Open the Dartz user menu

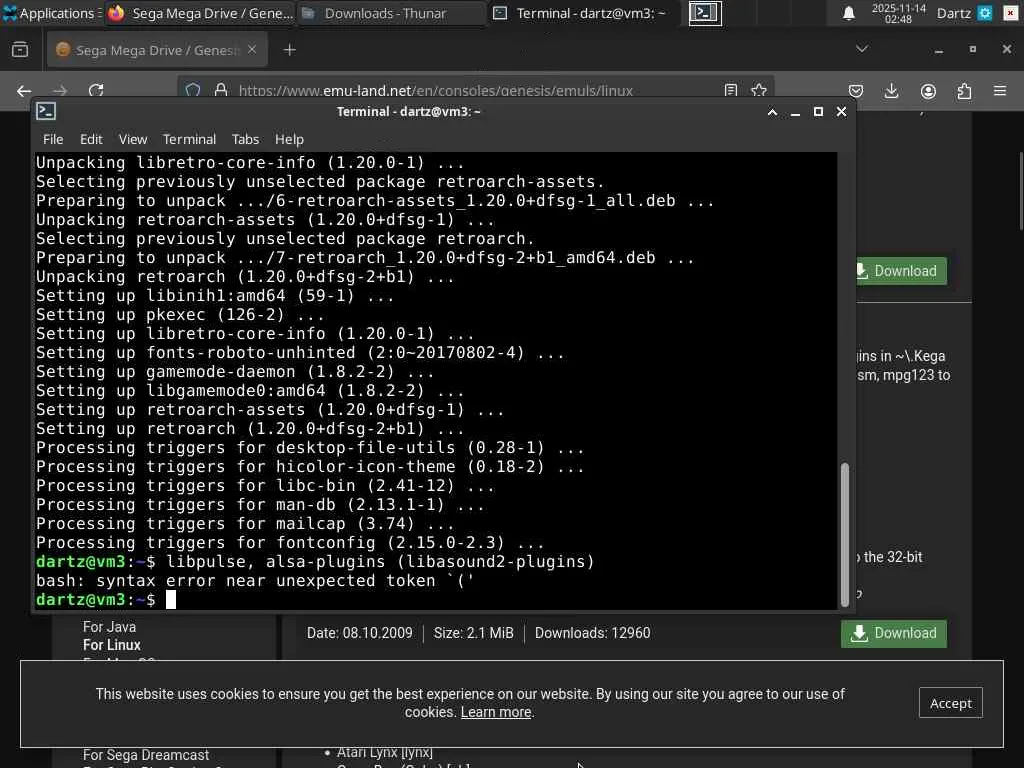(953, 13)
